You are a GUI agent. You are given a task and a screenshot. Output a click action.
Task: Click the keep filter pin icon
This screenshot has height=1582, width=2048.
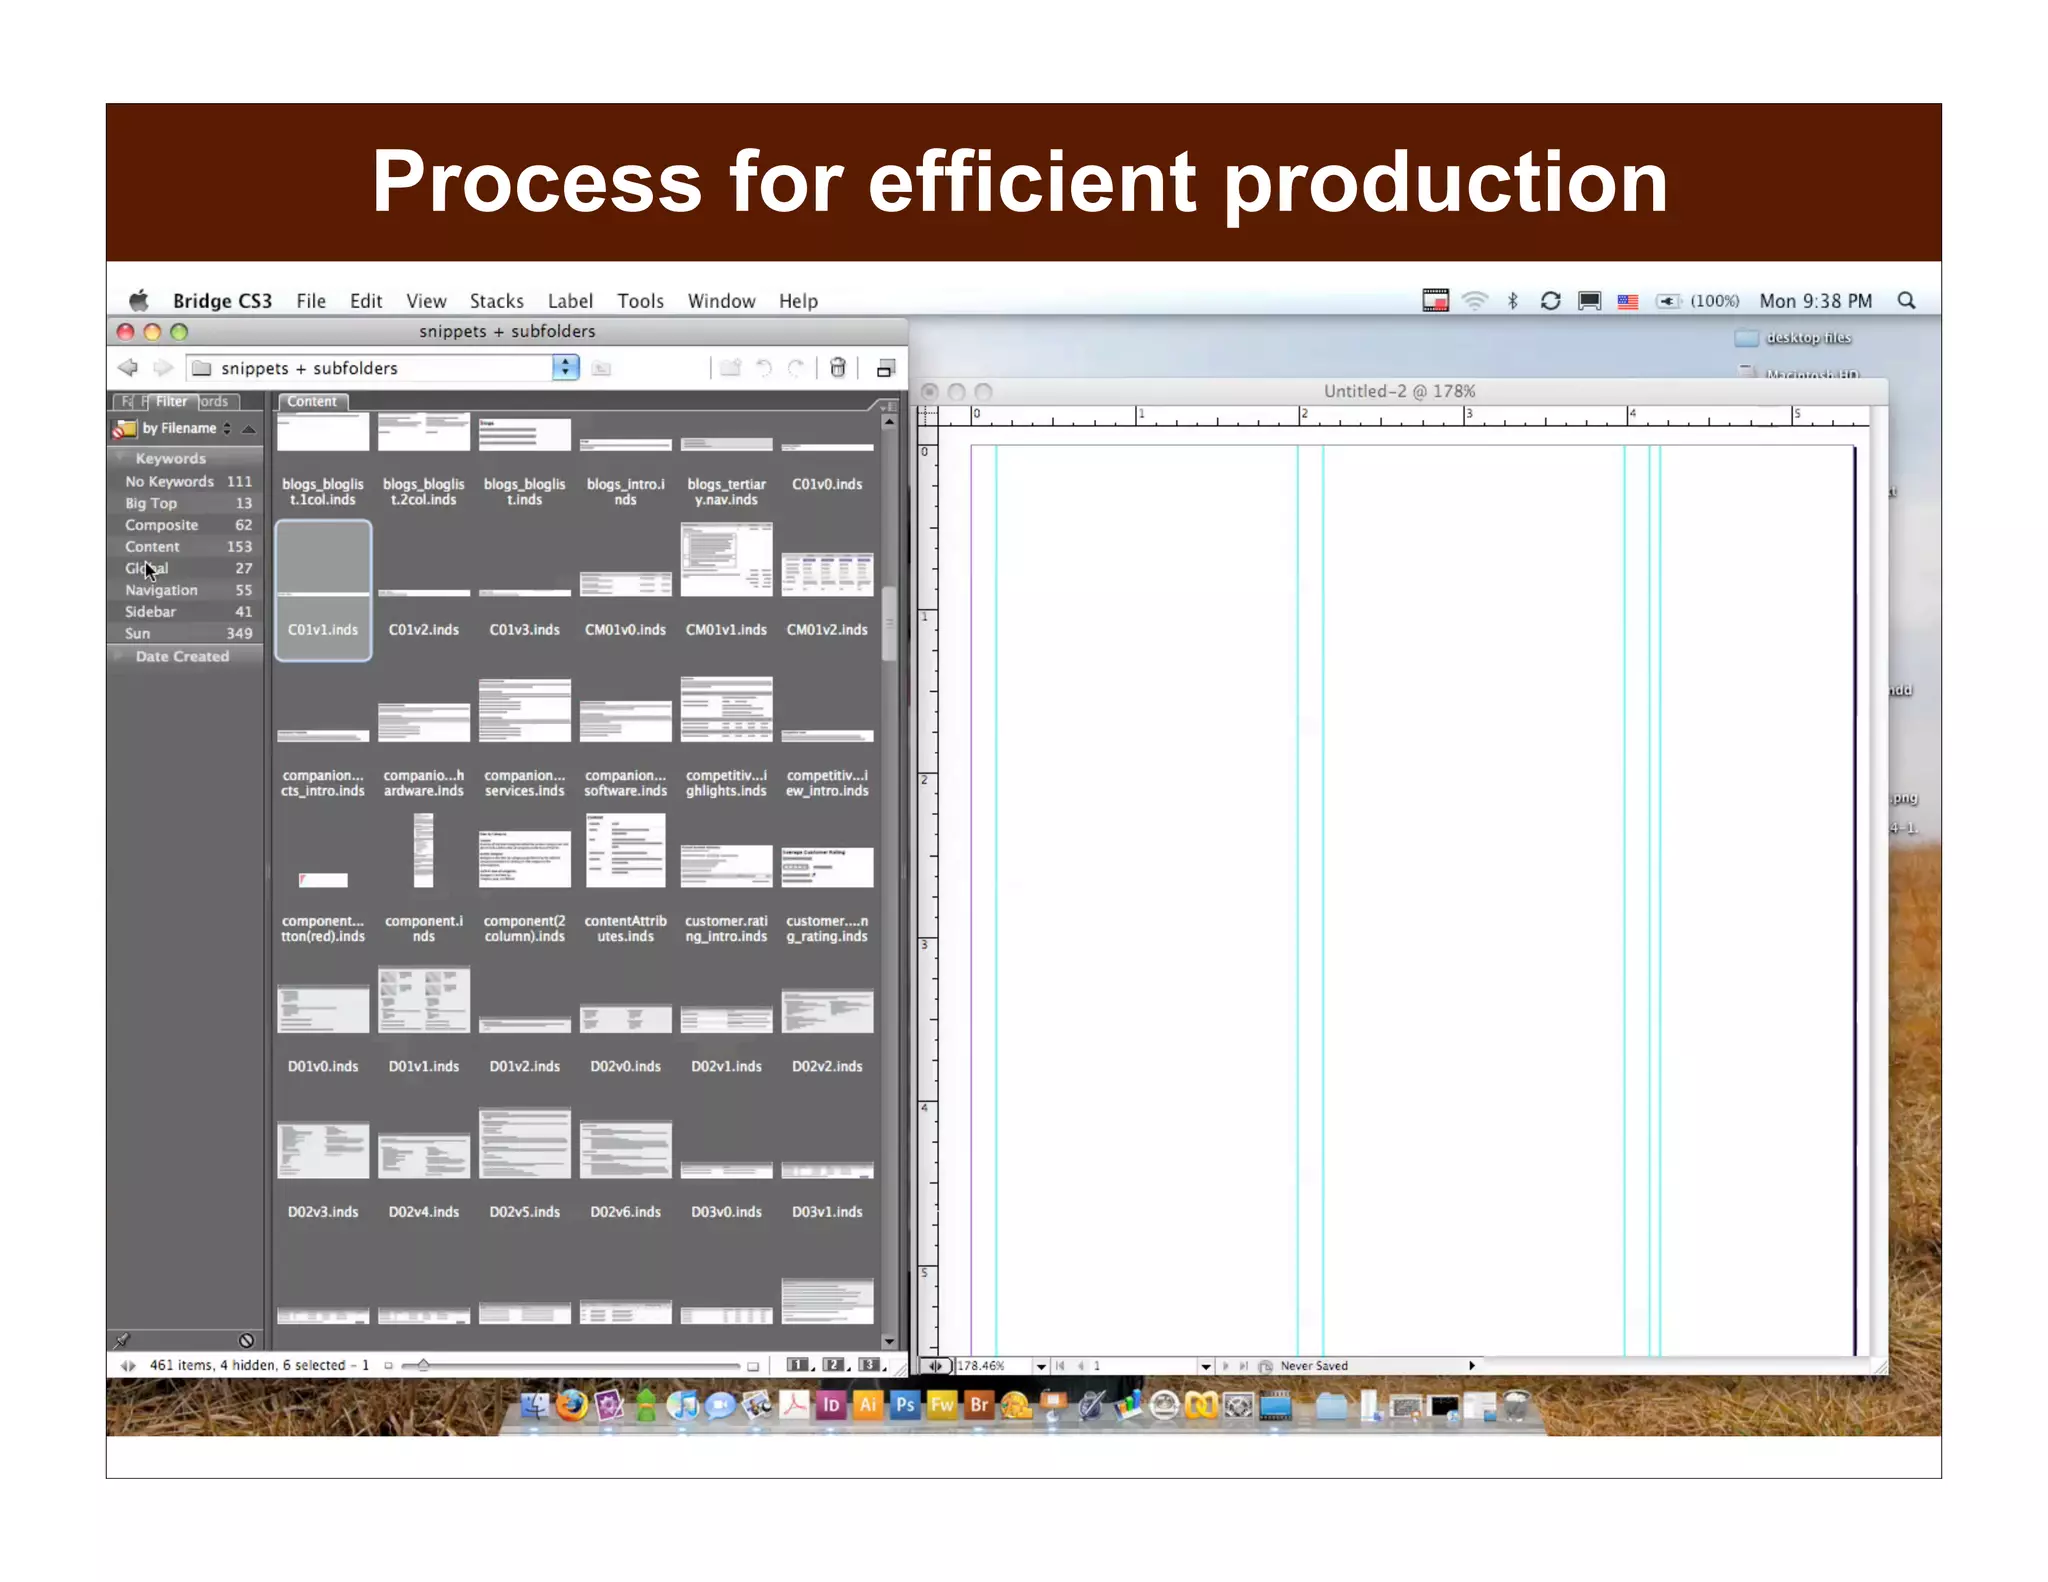coord(123,1340)
